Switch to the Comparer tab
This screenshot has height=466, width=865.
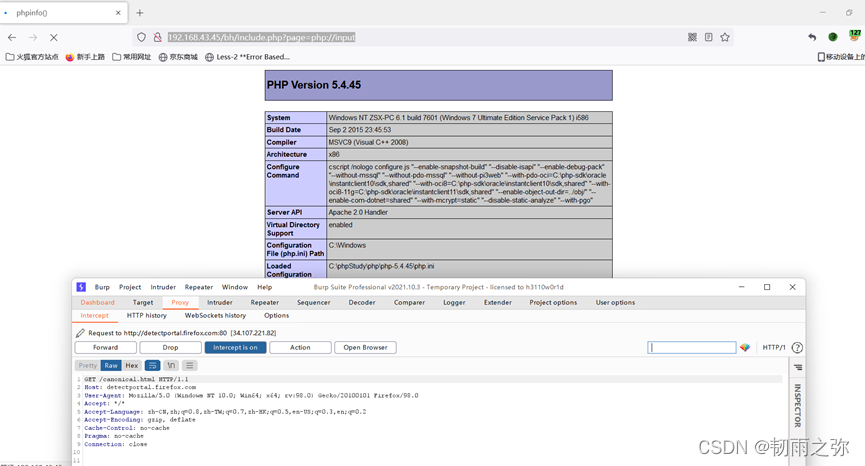409,302
